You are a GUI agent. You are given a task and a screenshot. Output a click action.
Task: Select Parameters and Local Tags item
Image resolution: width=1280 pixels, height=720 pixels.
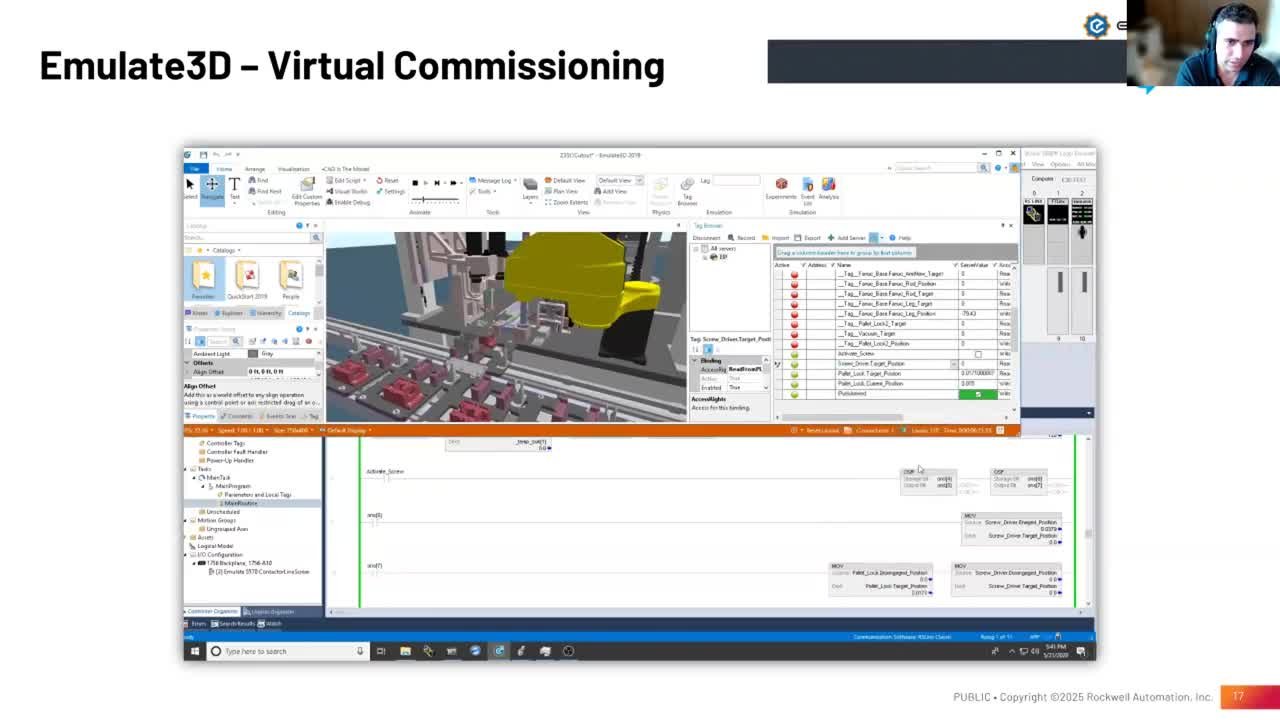[256, 495]
